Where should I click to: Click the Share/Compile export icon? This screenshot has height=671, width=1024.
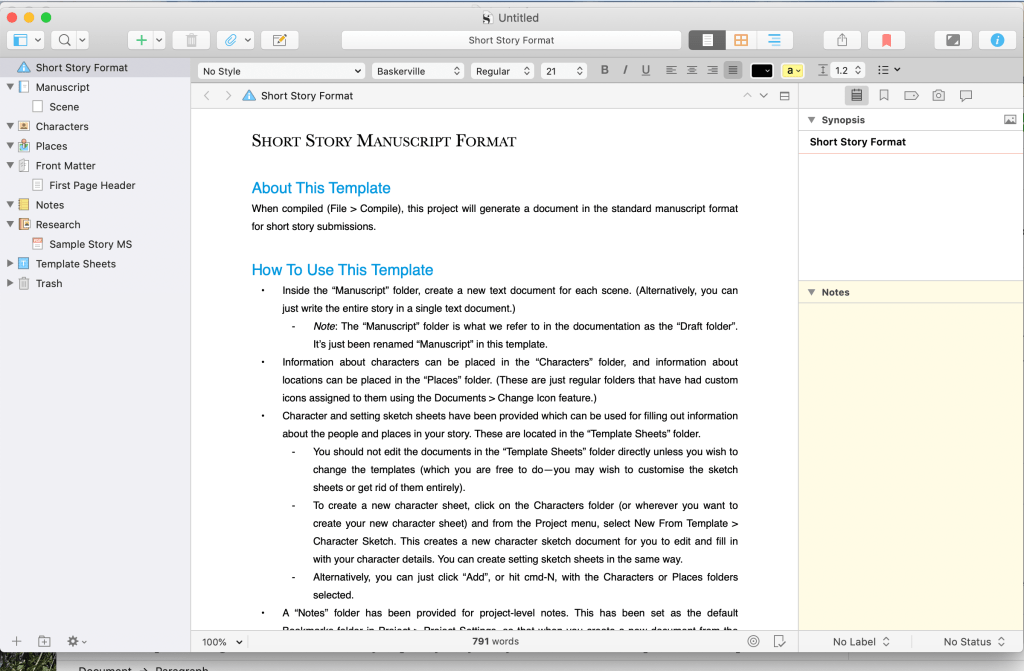click(x=842, y=40)
